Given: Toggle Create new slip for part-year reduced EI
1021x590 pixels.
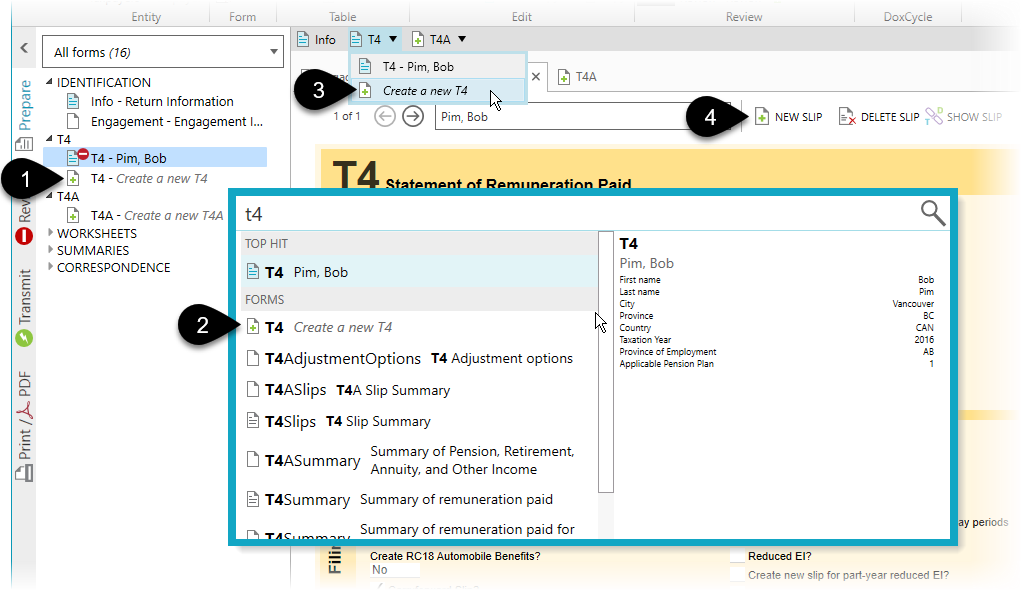Looking at the screenshot, I should click(737, 575).
